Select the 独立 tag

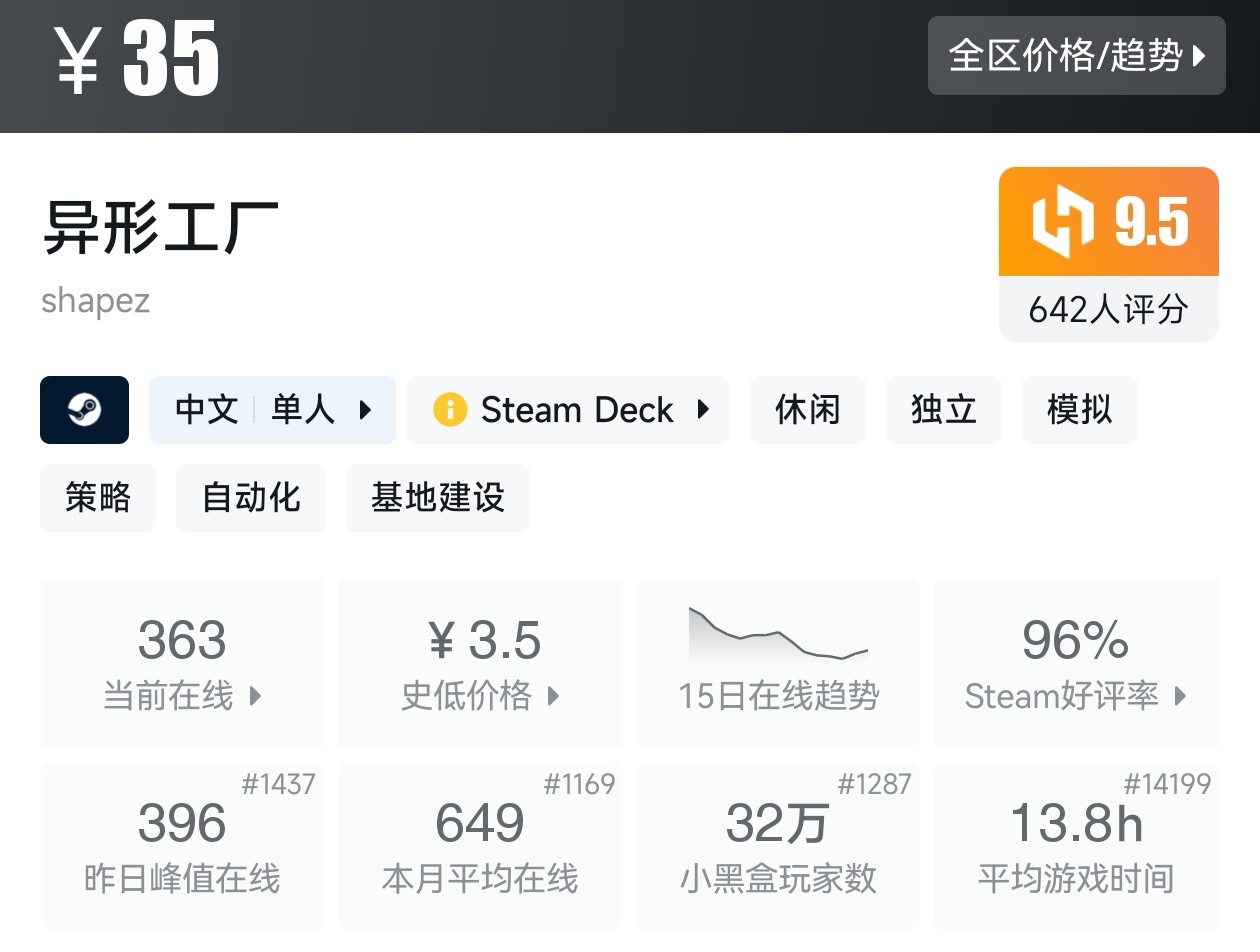[x=943, y=410]
